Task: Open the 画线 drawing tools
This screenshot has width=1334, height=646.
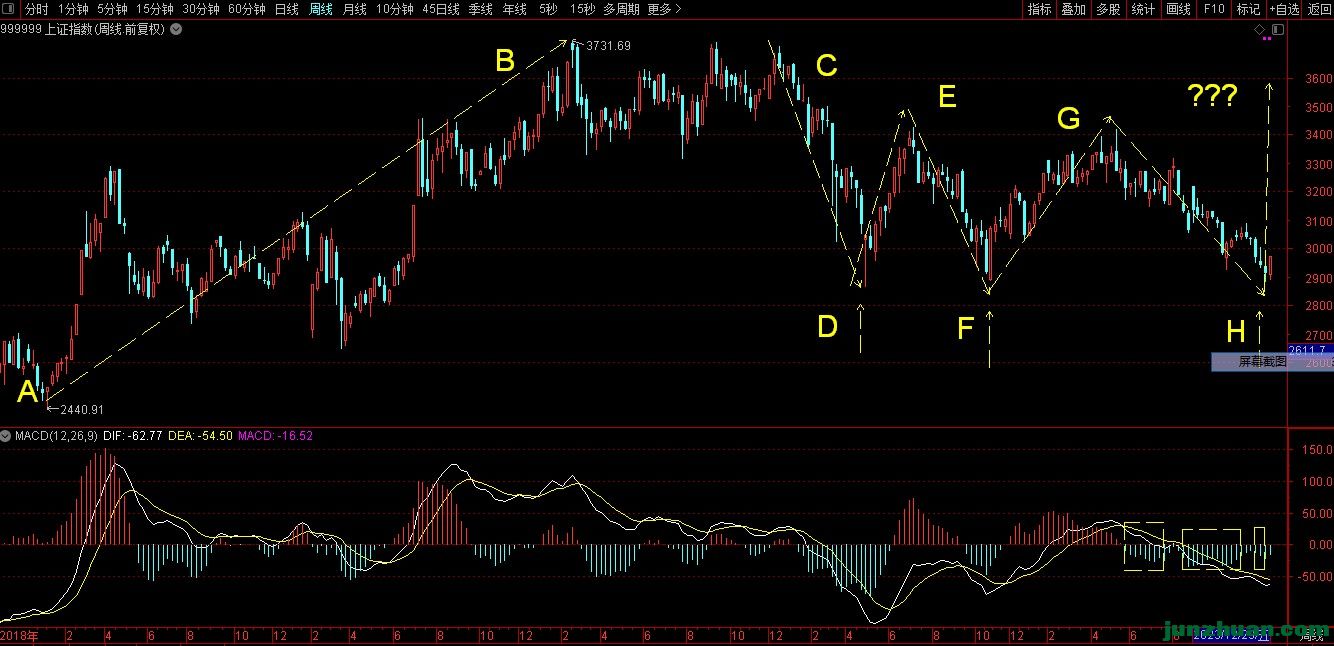Action: click(1179, 9)
